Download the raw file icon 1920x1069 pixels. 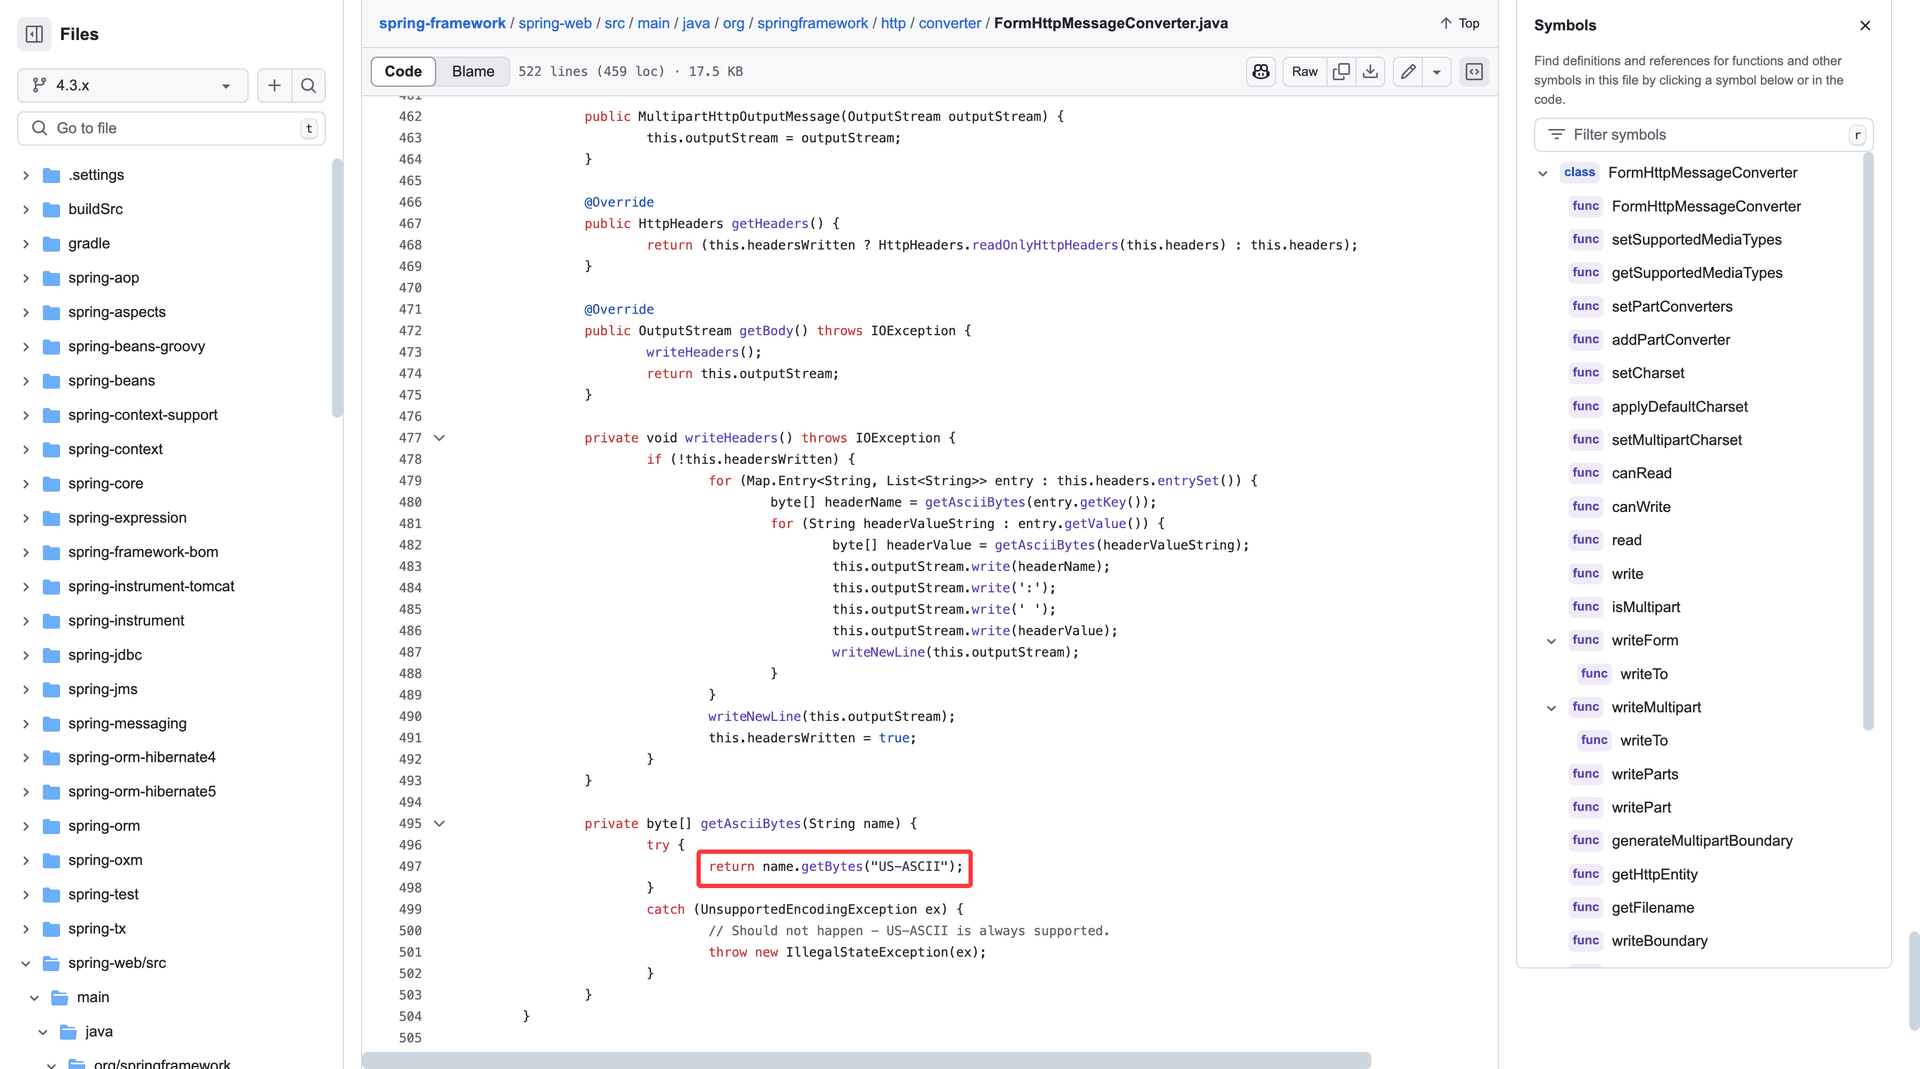click(x=1370, y=71)
